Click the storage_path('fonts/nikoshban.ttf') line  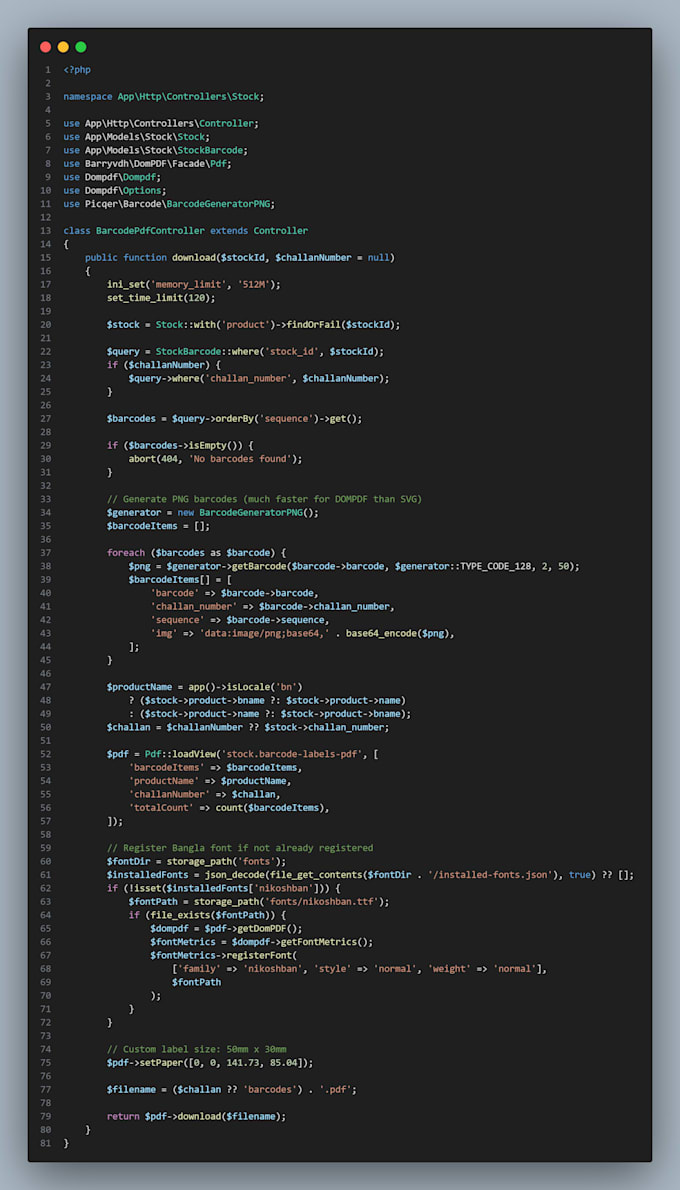259,901
